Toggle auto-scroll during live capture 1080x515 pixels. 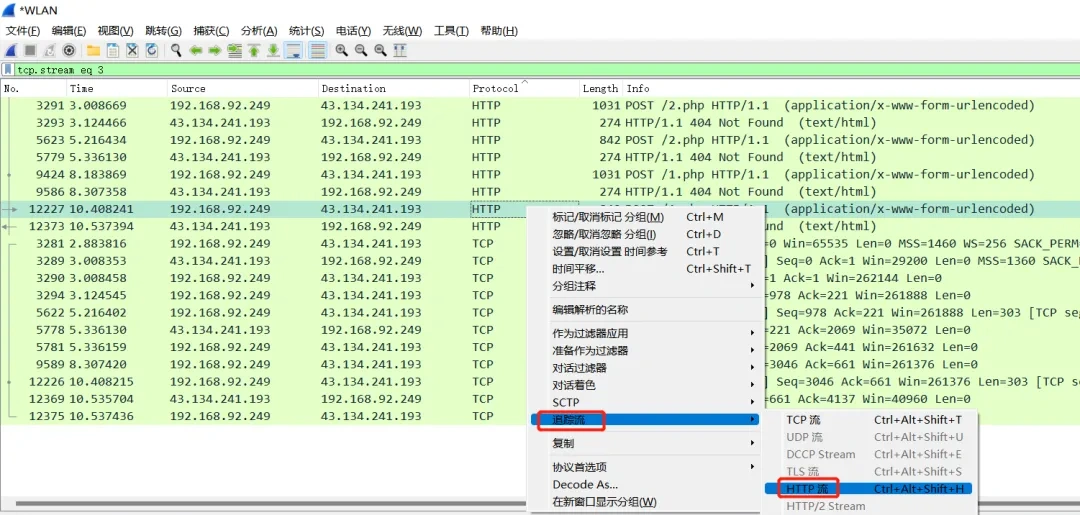(x=294, y=50)
